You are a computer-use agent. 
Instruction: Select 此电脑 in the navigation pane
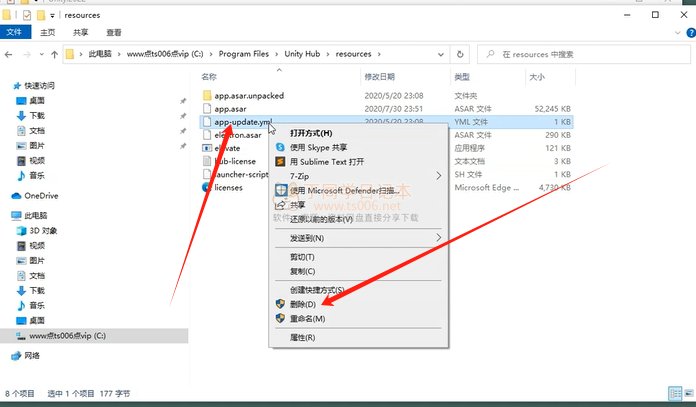(36, 216)
